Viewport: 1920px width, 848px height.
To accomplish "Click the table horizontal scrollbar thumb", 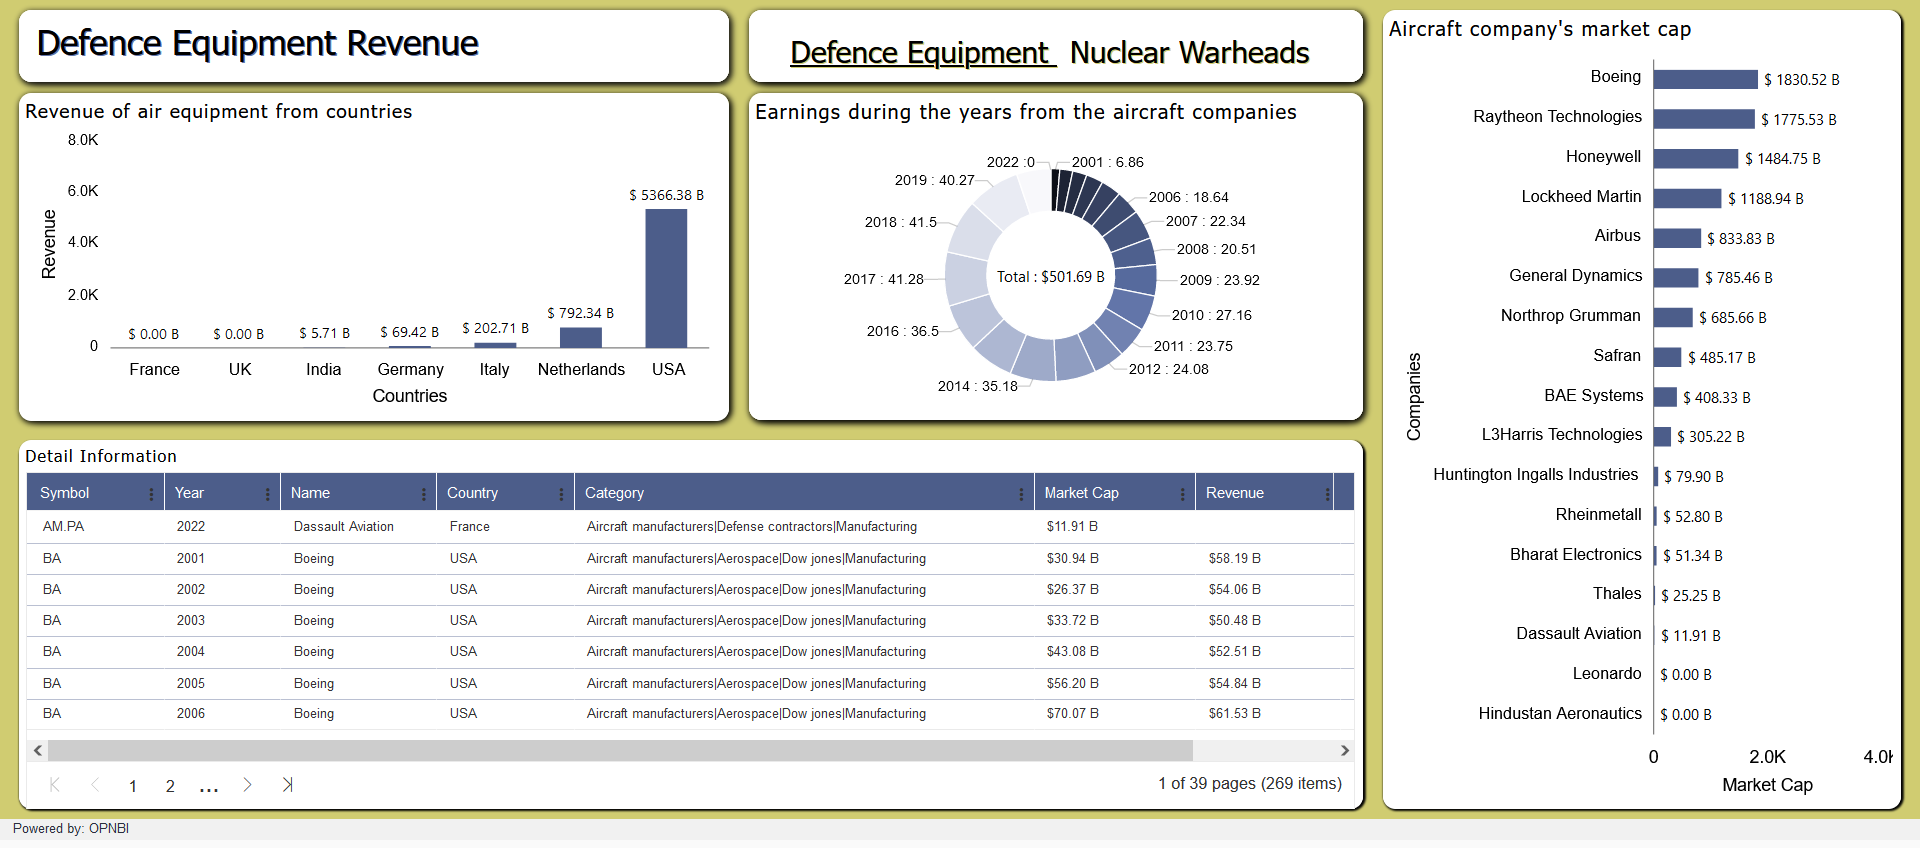I will [620, 750].
